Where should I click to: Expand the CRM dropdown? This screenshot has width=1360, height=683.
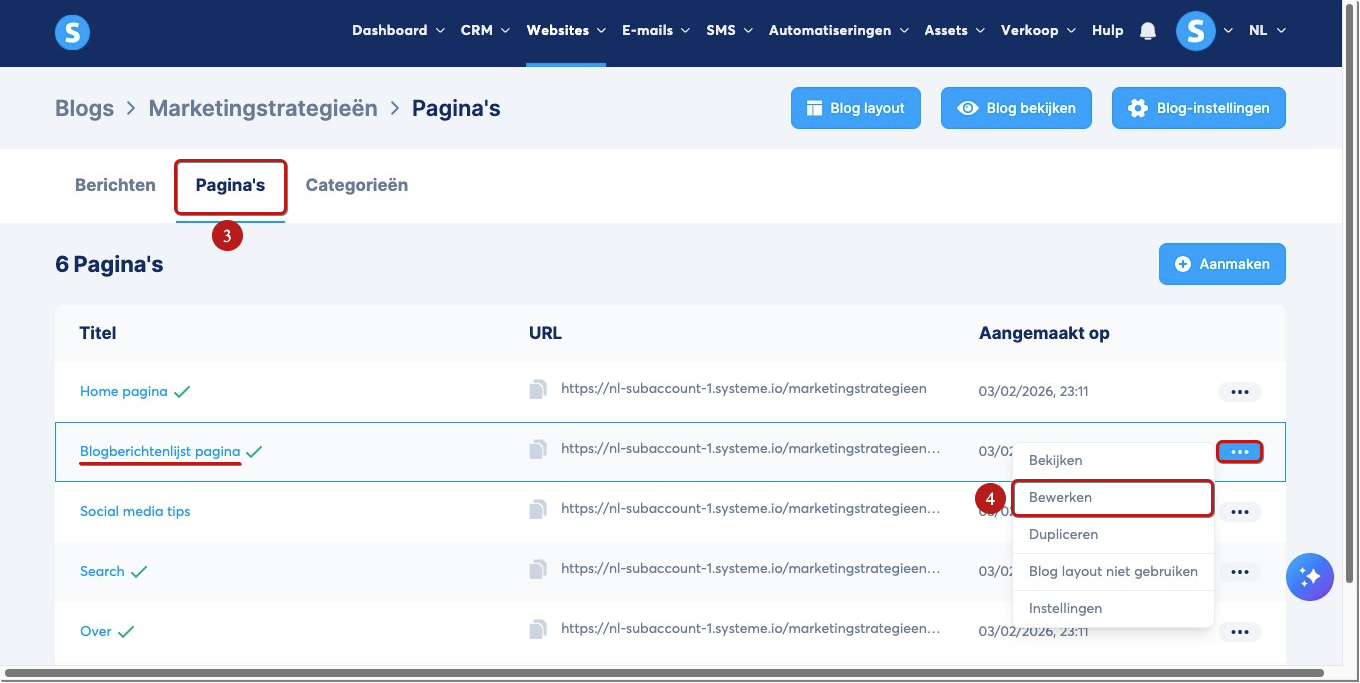coord(485,30)
